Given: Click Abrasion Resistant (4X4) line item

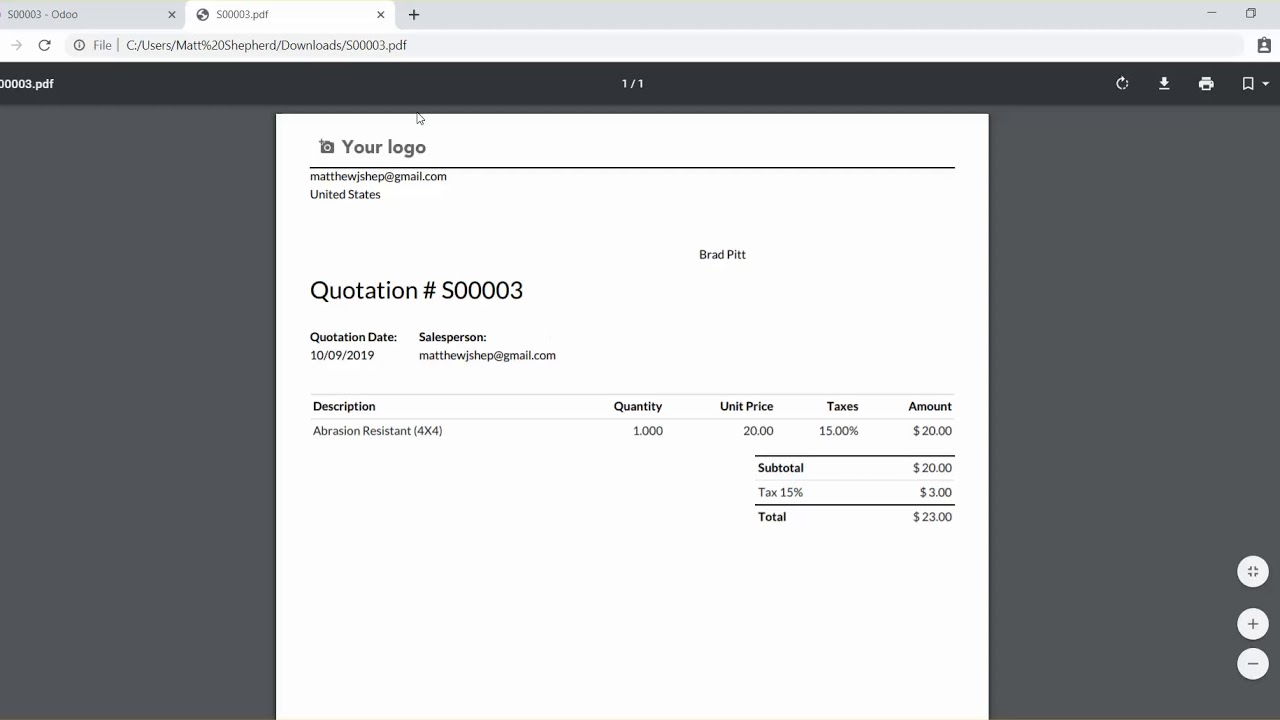Looking at the screenshot, I should click(x=377, y=431).
